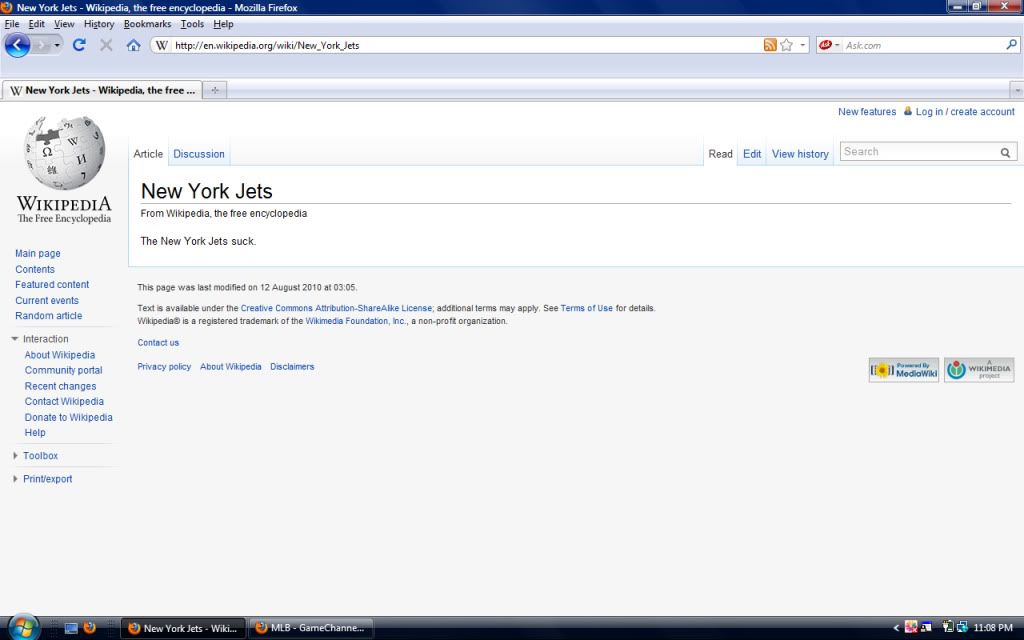Viewport: 1024px width, 640px height.
Task: Open the Tools menu
Action: tap(192, 24)
